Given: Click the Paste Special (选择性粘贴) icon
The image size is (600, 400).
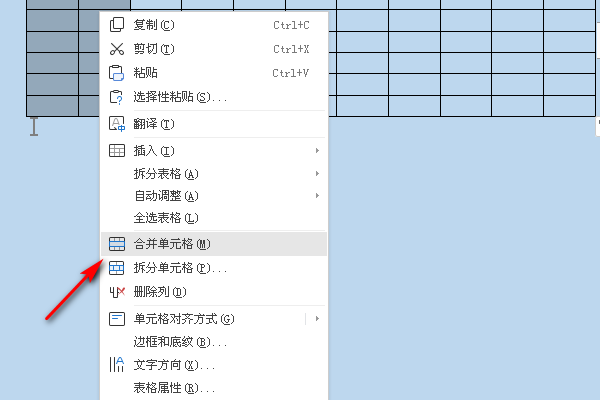Looking at the screenshot, I should coord(117,97).
